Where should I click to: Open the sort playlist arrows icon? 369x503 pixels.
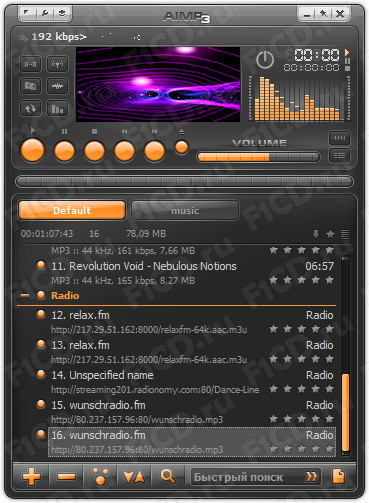134,477
